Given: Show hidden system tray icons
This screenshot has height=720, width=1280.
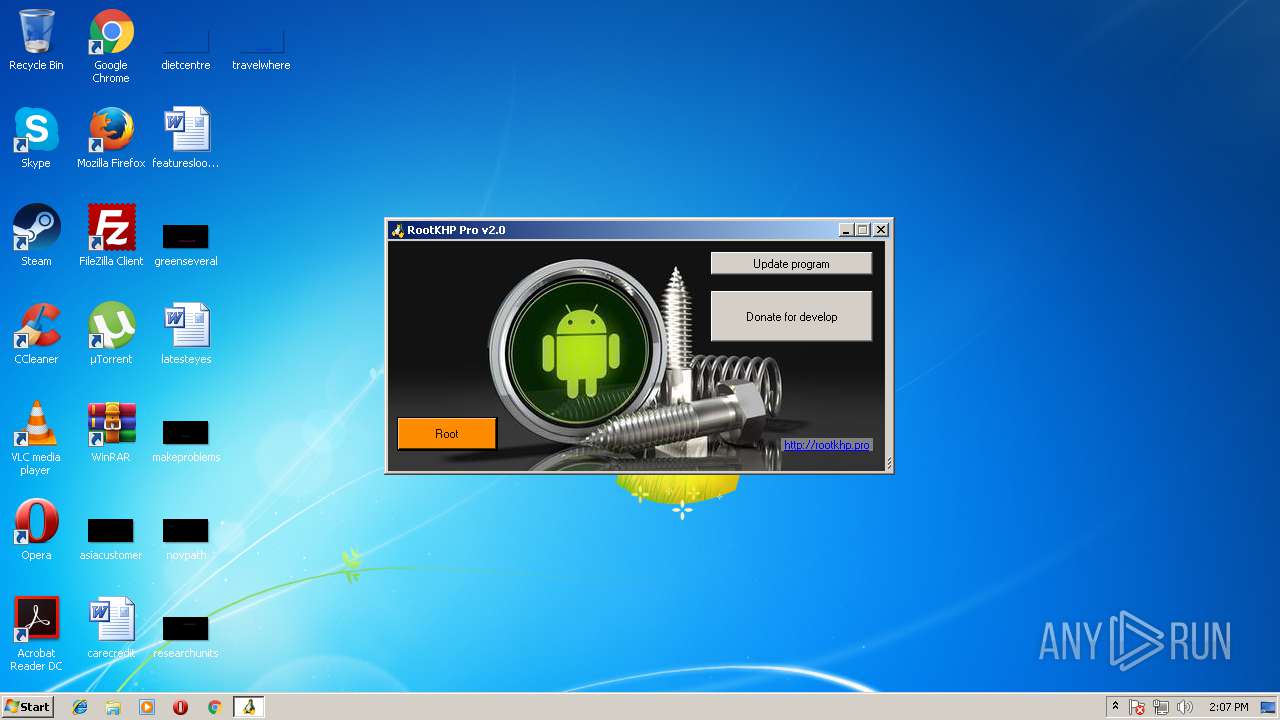Looking at the screenshot, I should point(1115,707).
